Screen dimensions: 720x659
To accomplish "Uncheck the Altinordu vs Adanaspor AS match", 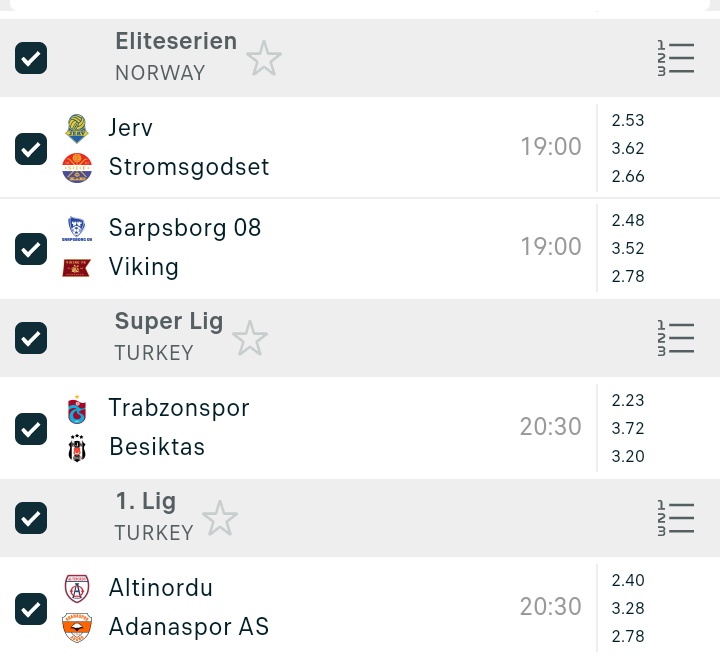I will (31, 608).
